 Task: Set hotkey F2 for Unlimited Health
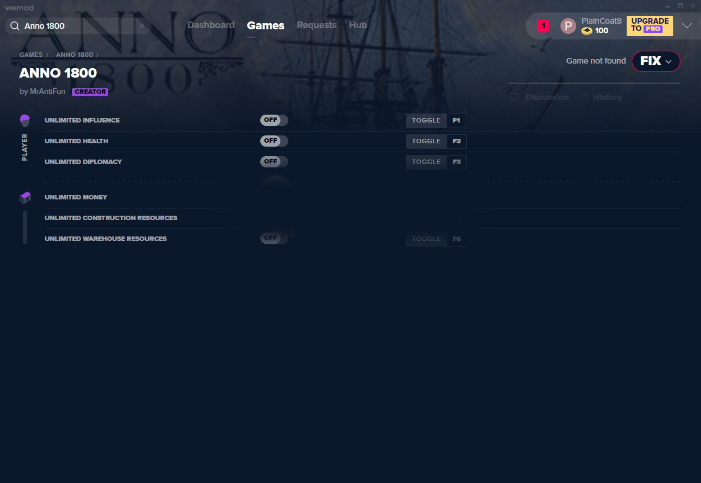tap(456, 141)
